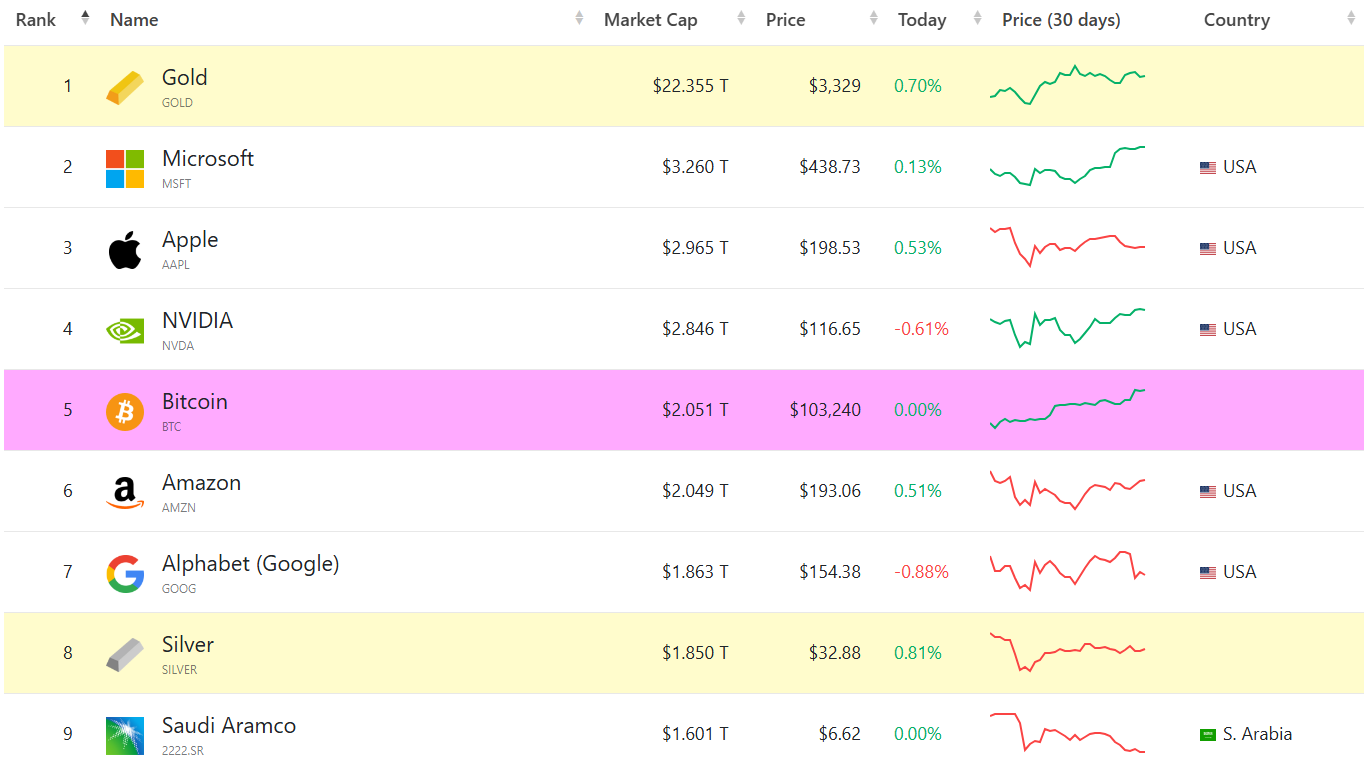1369x763 pixels.
Task: Click the $22.355 T market cap value
Action: (x=690, y=86)
